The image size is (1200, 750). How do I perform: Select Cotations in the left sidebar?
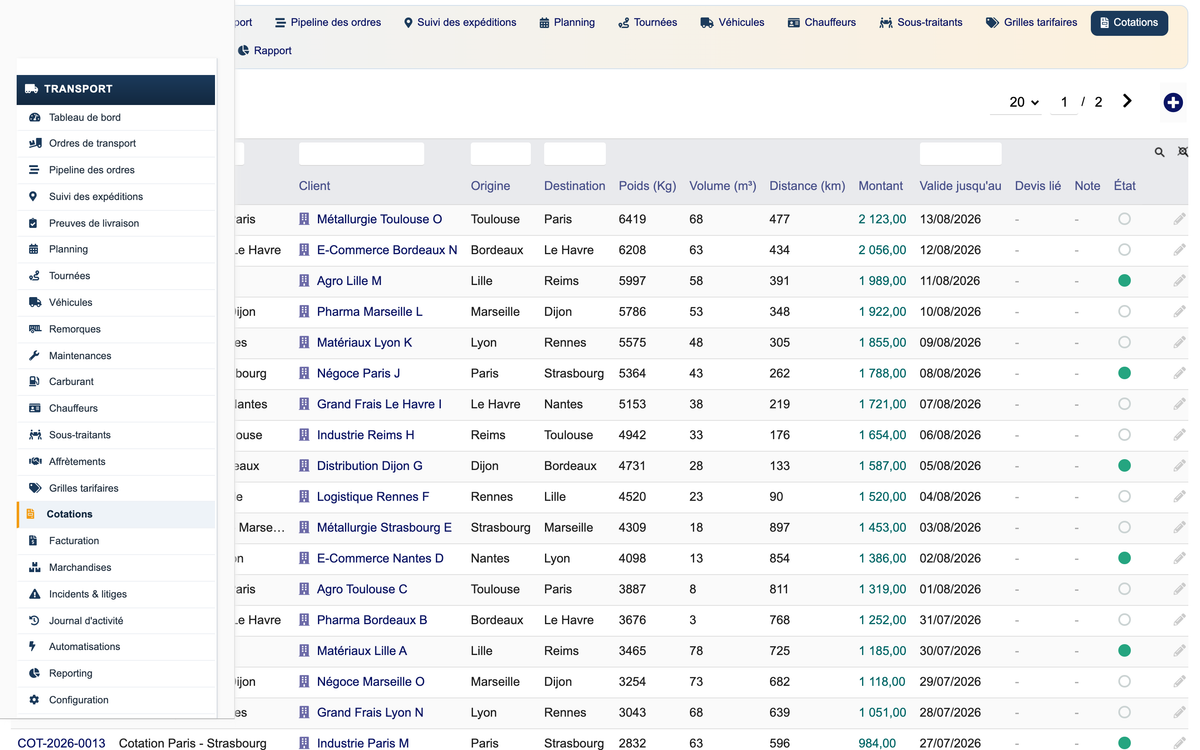click(116, 514)
